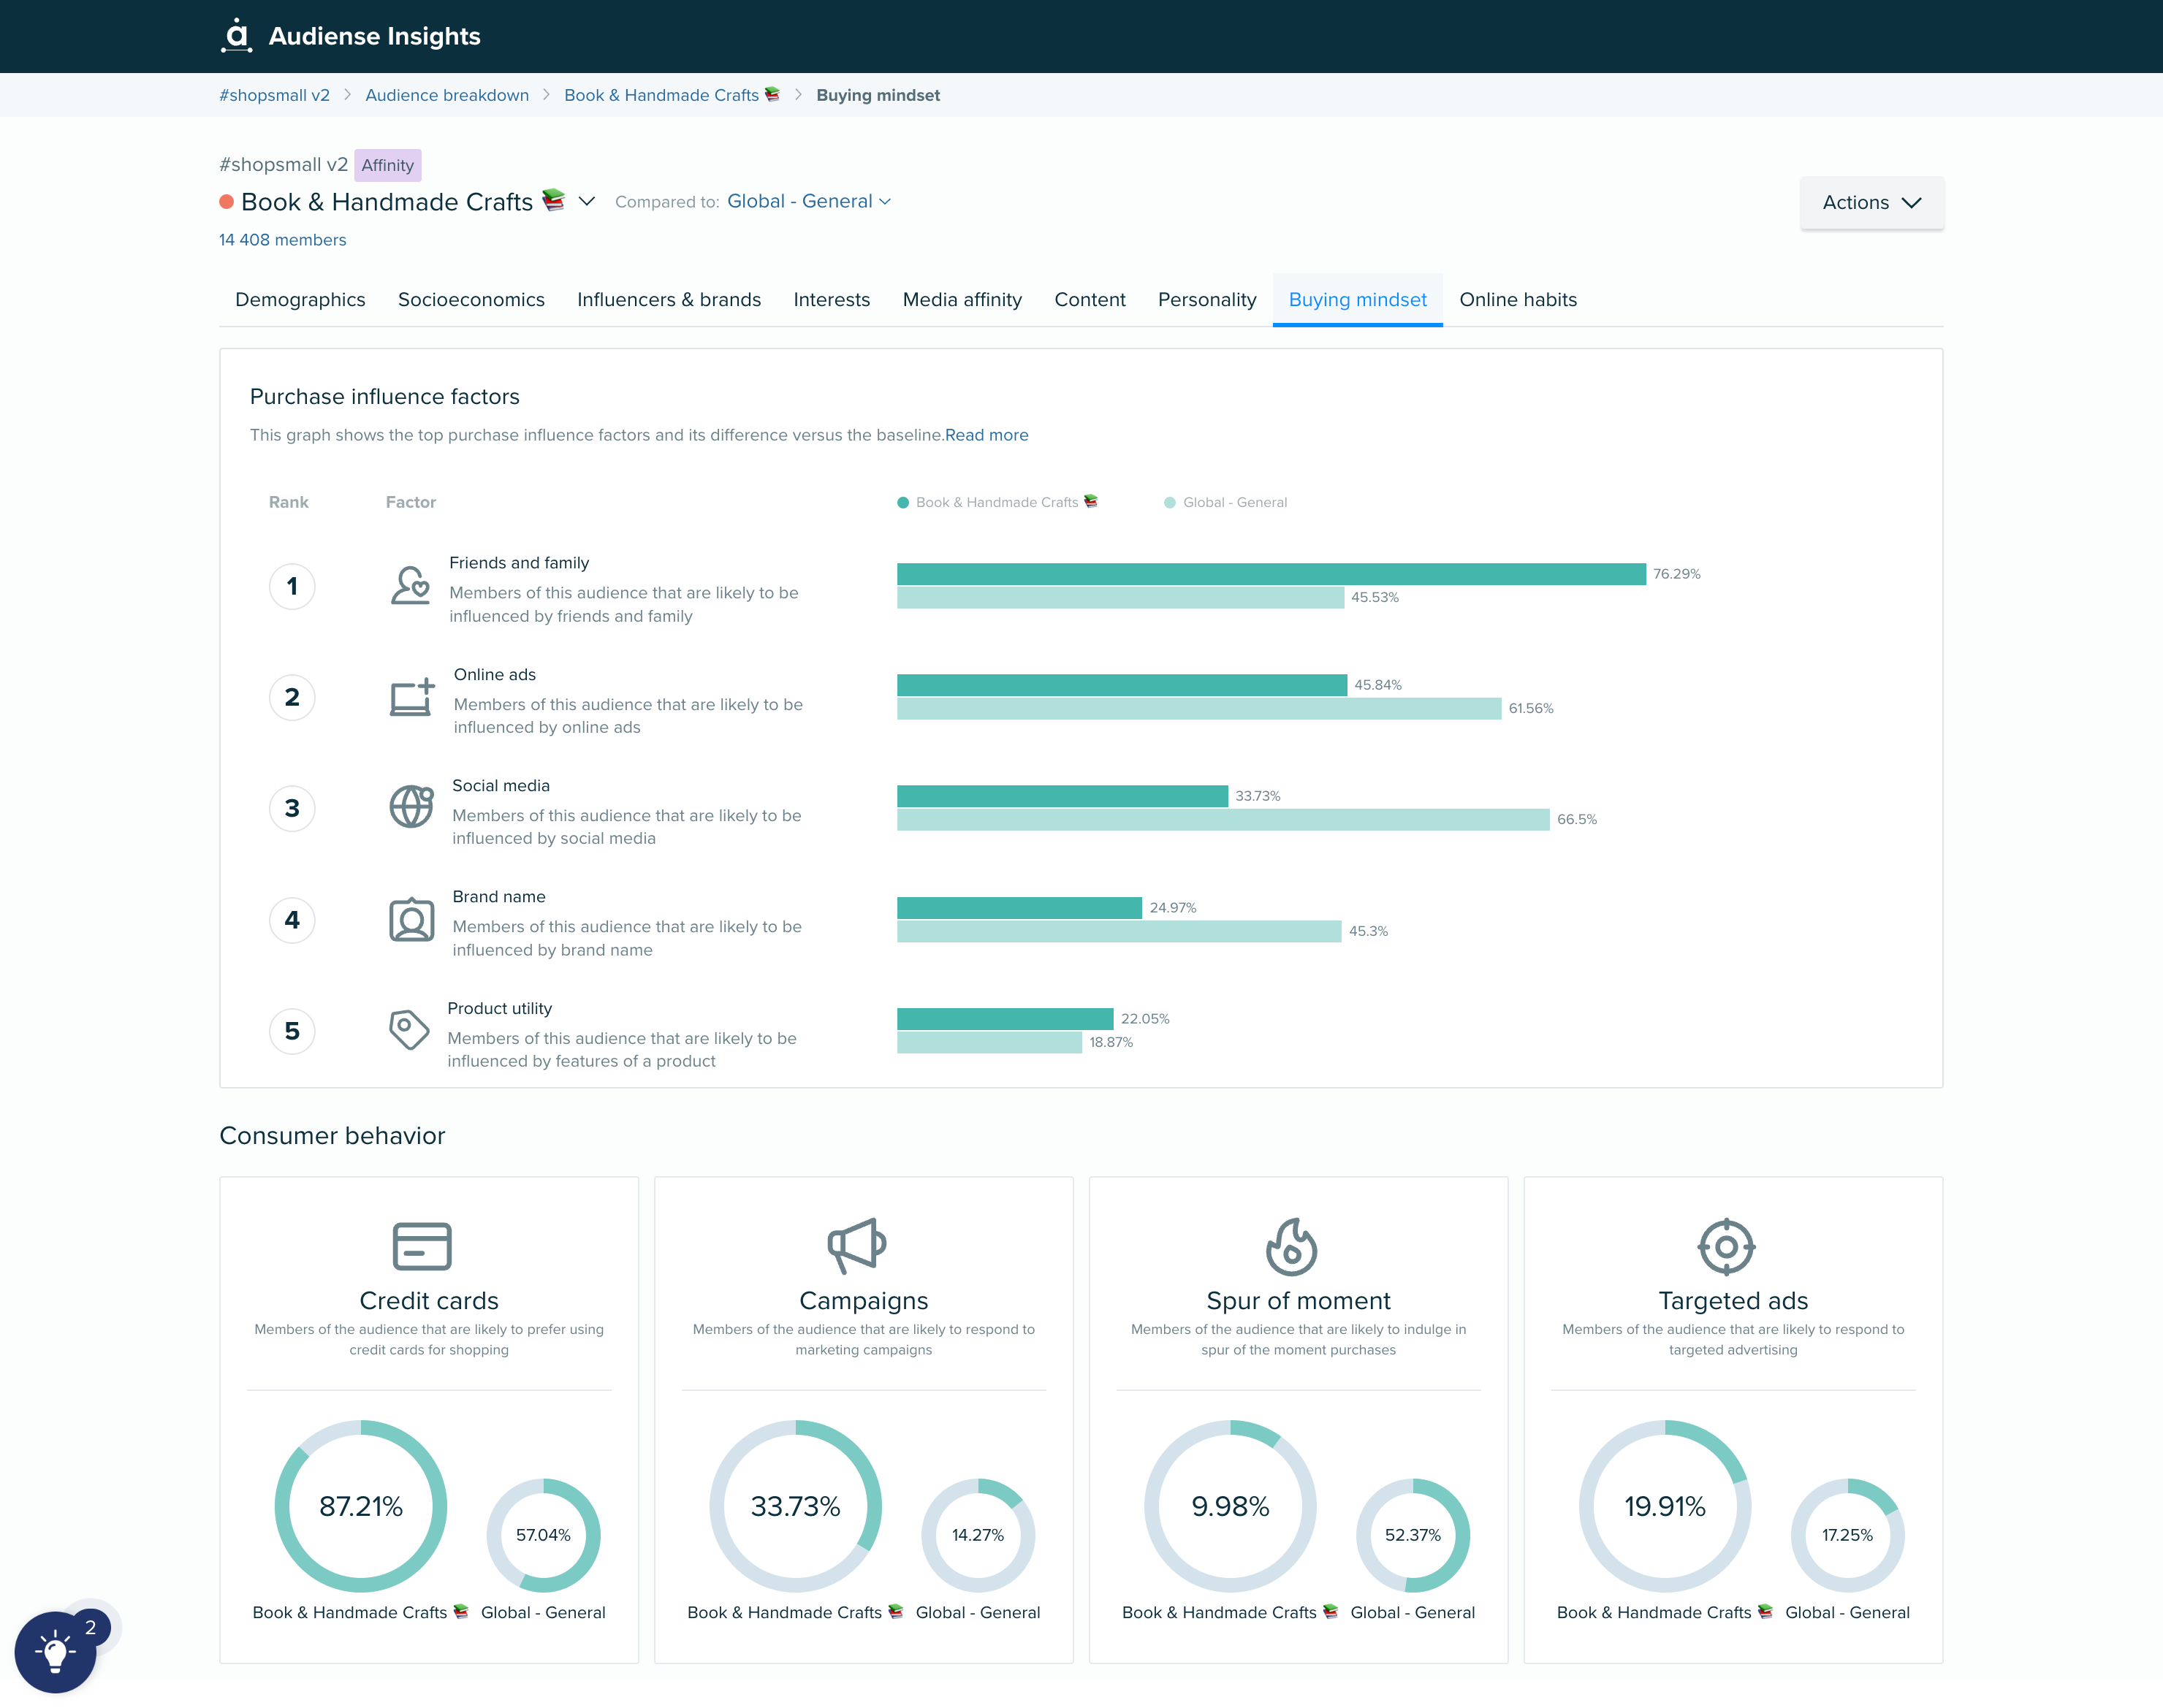This screenshot has height=1708, width=2163.
Task: Expand the Book & Handmade Crafts segment chevron
Action: tap(587, 201)
